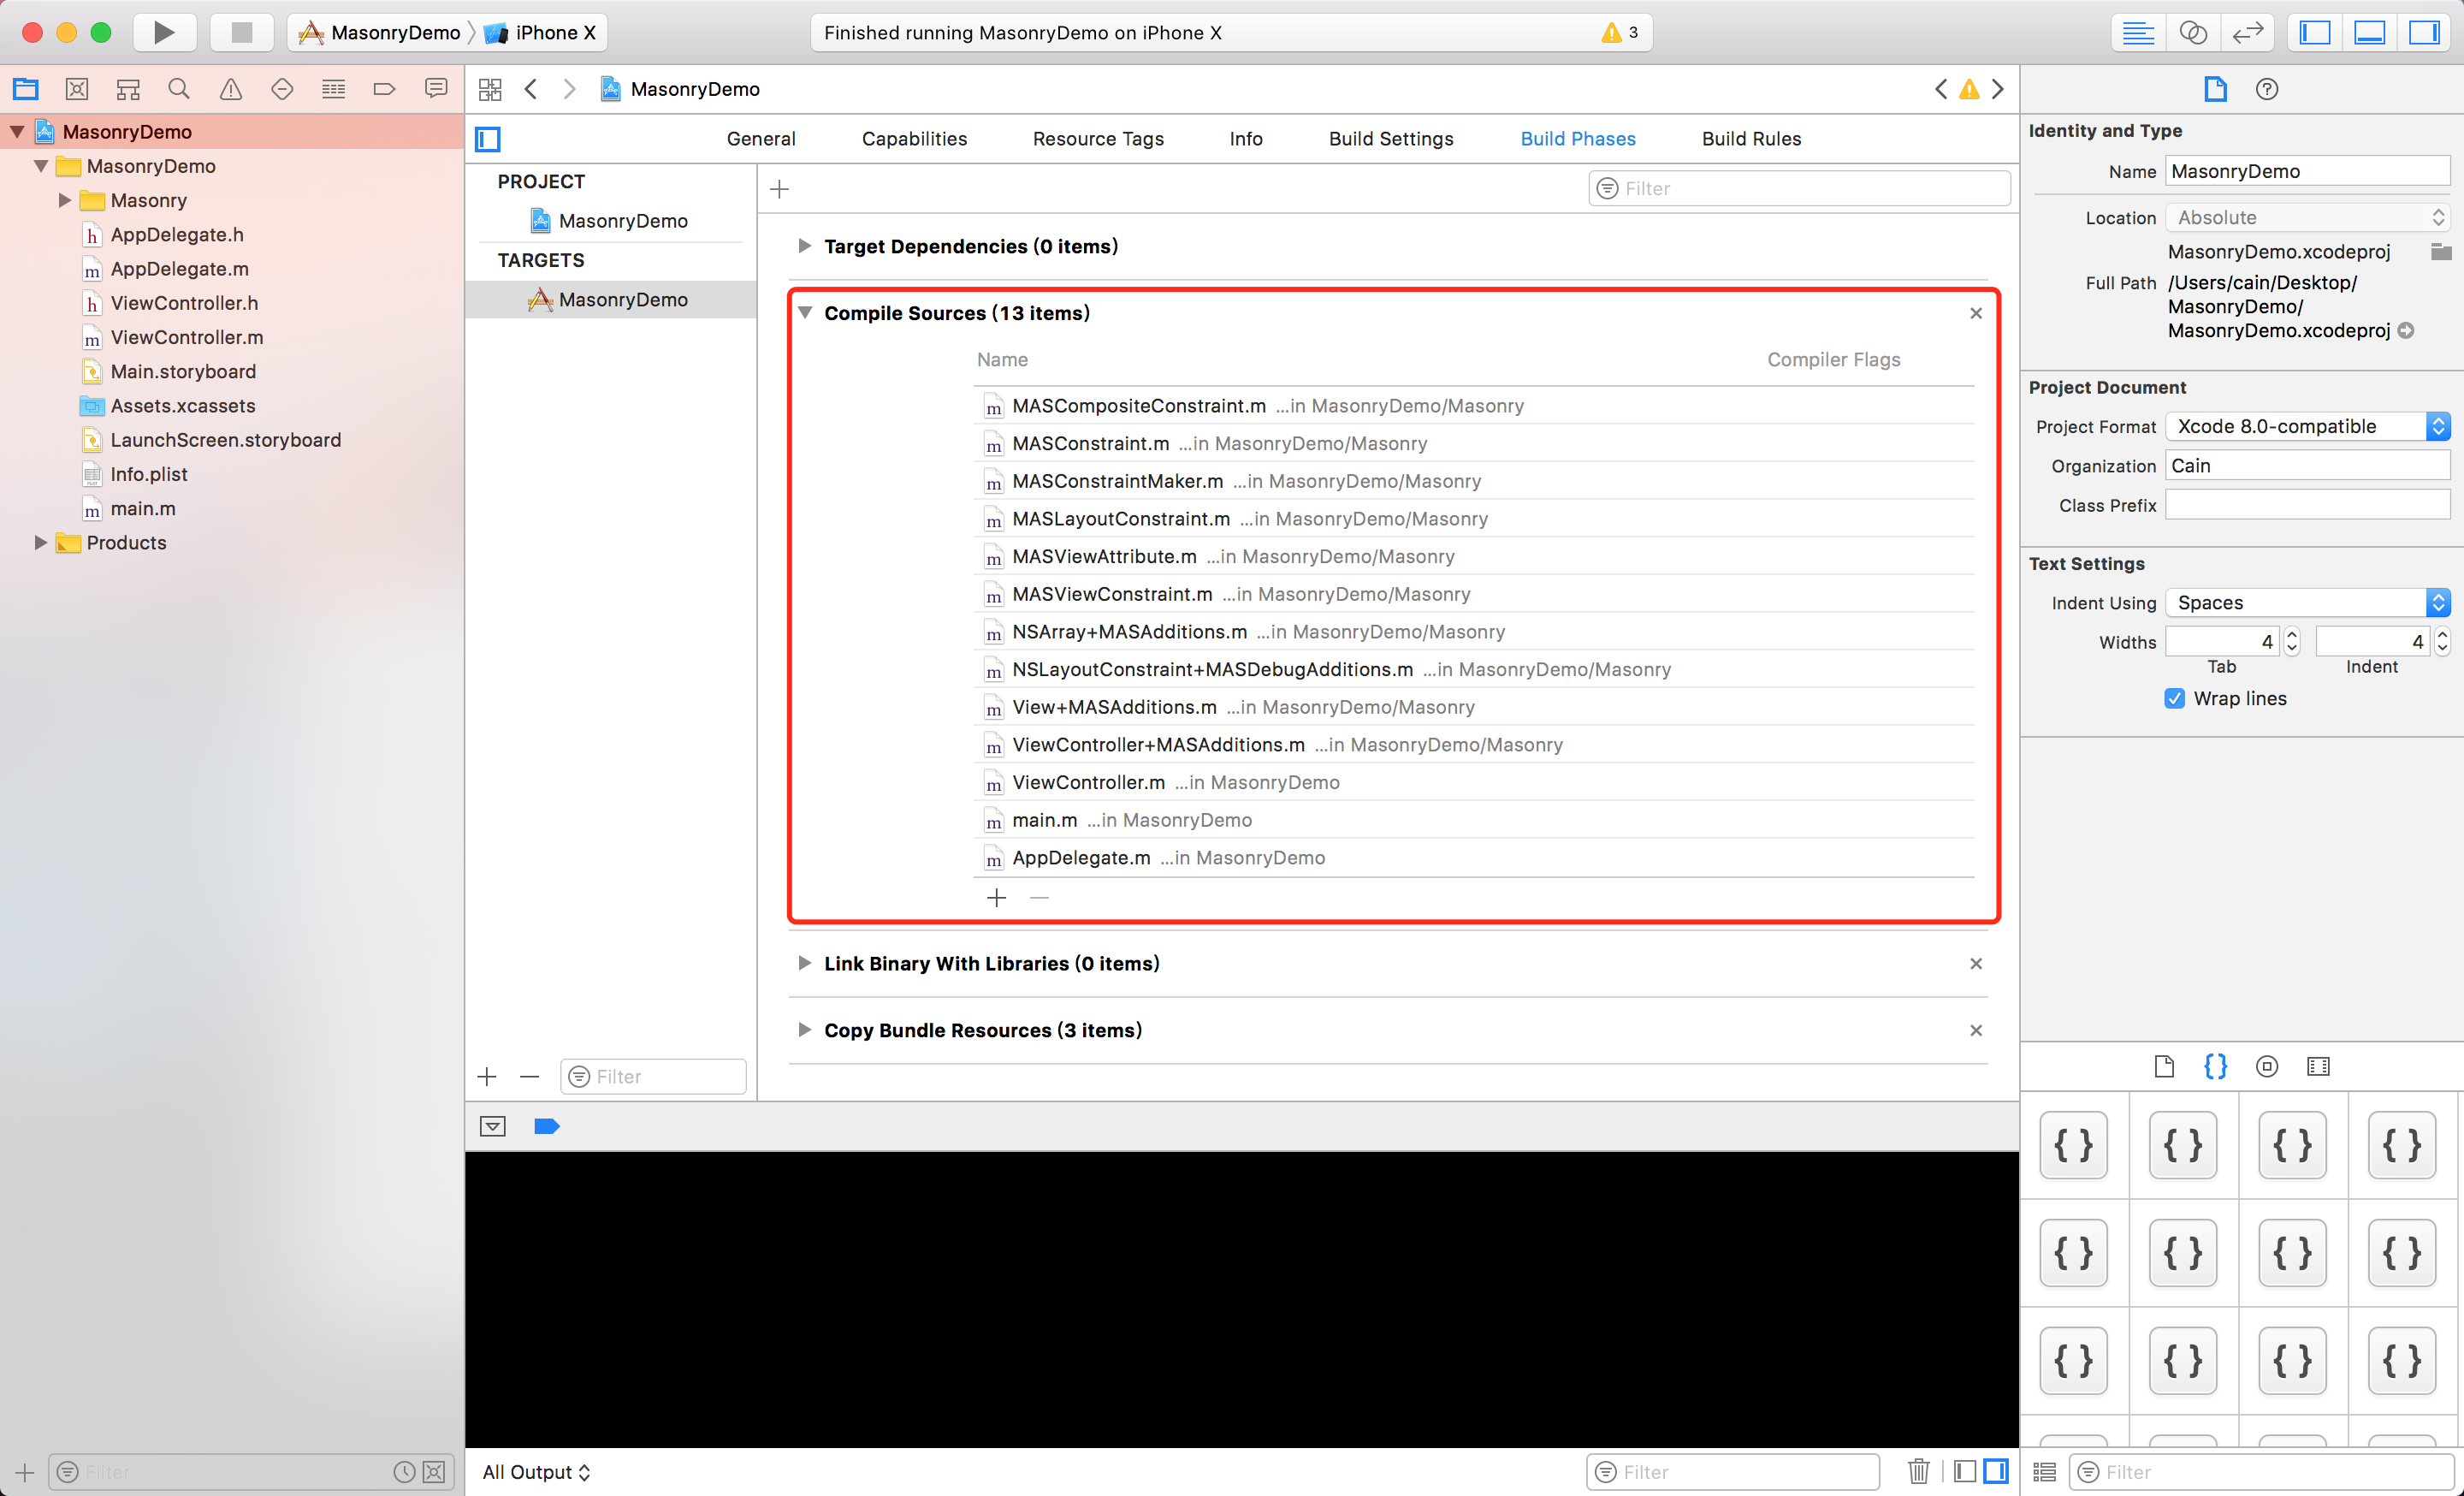Add a source file with plus button

996,897
